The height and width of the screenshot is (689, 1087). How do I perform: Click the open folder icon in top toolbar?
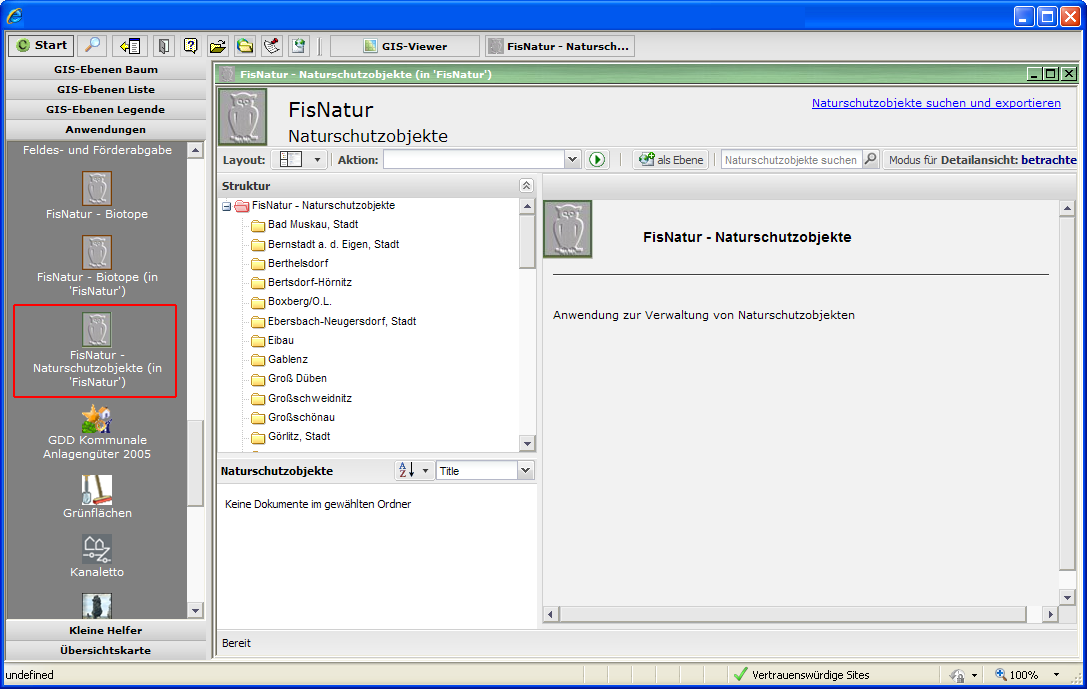(217, 45)
